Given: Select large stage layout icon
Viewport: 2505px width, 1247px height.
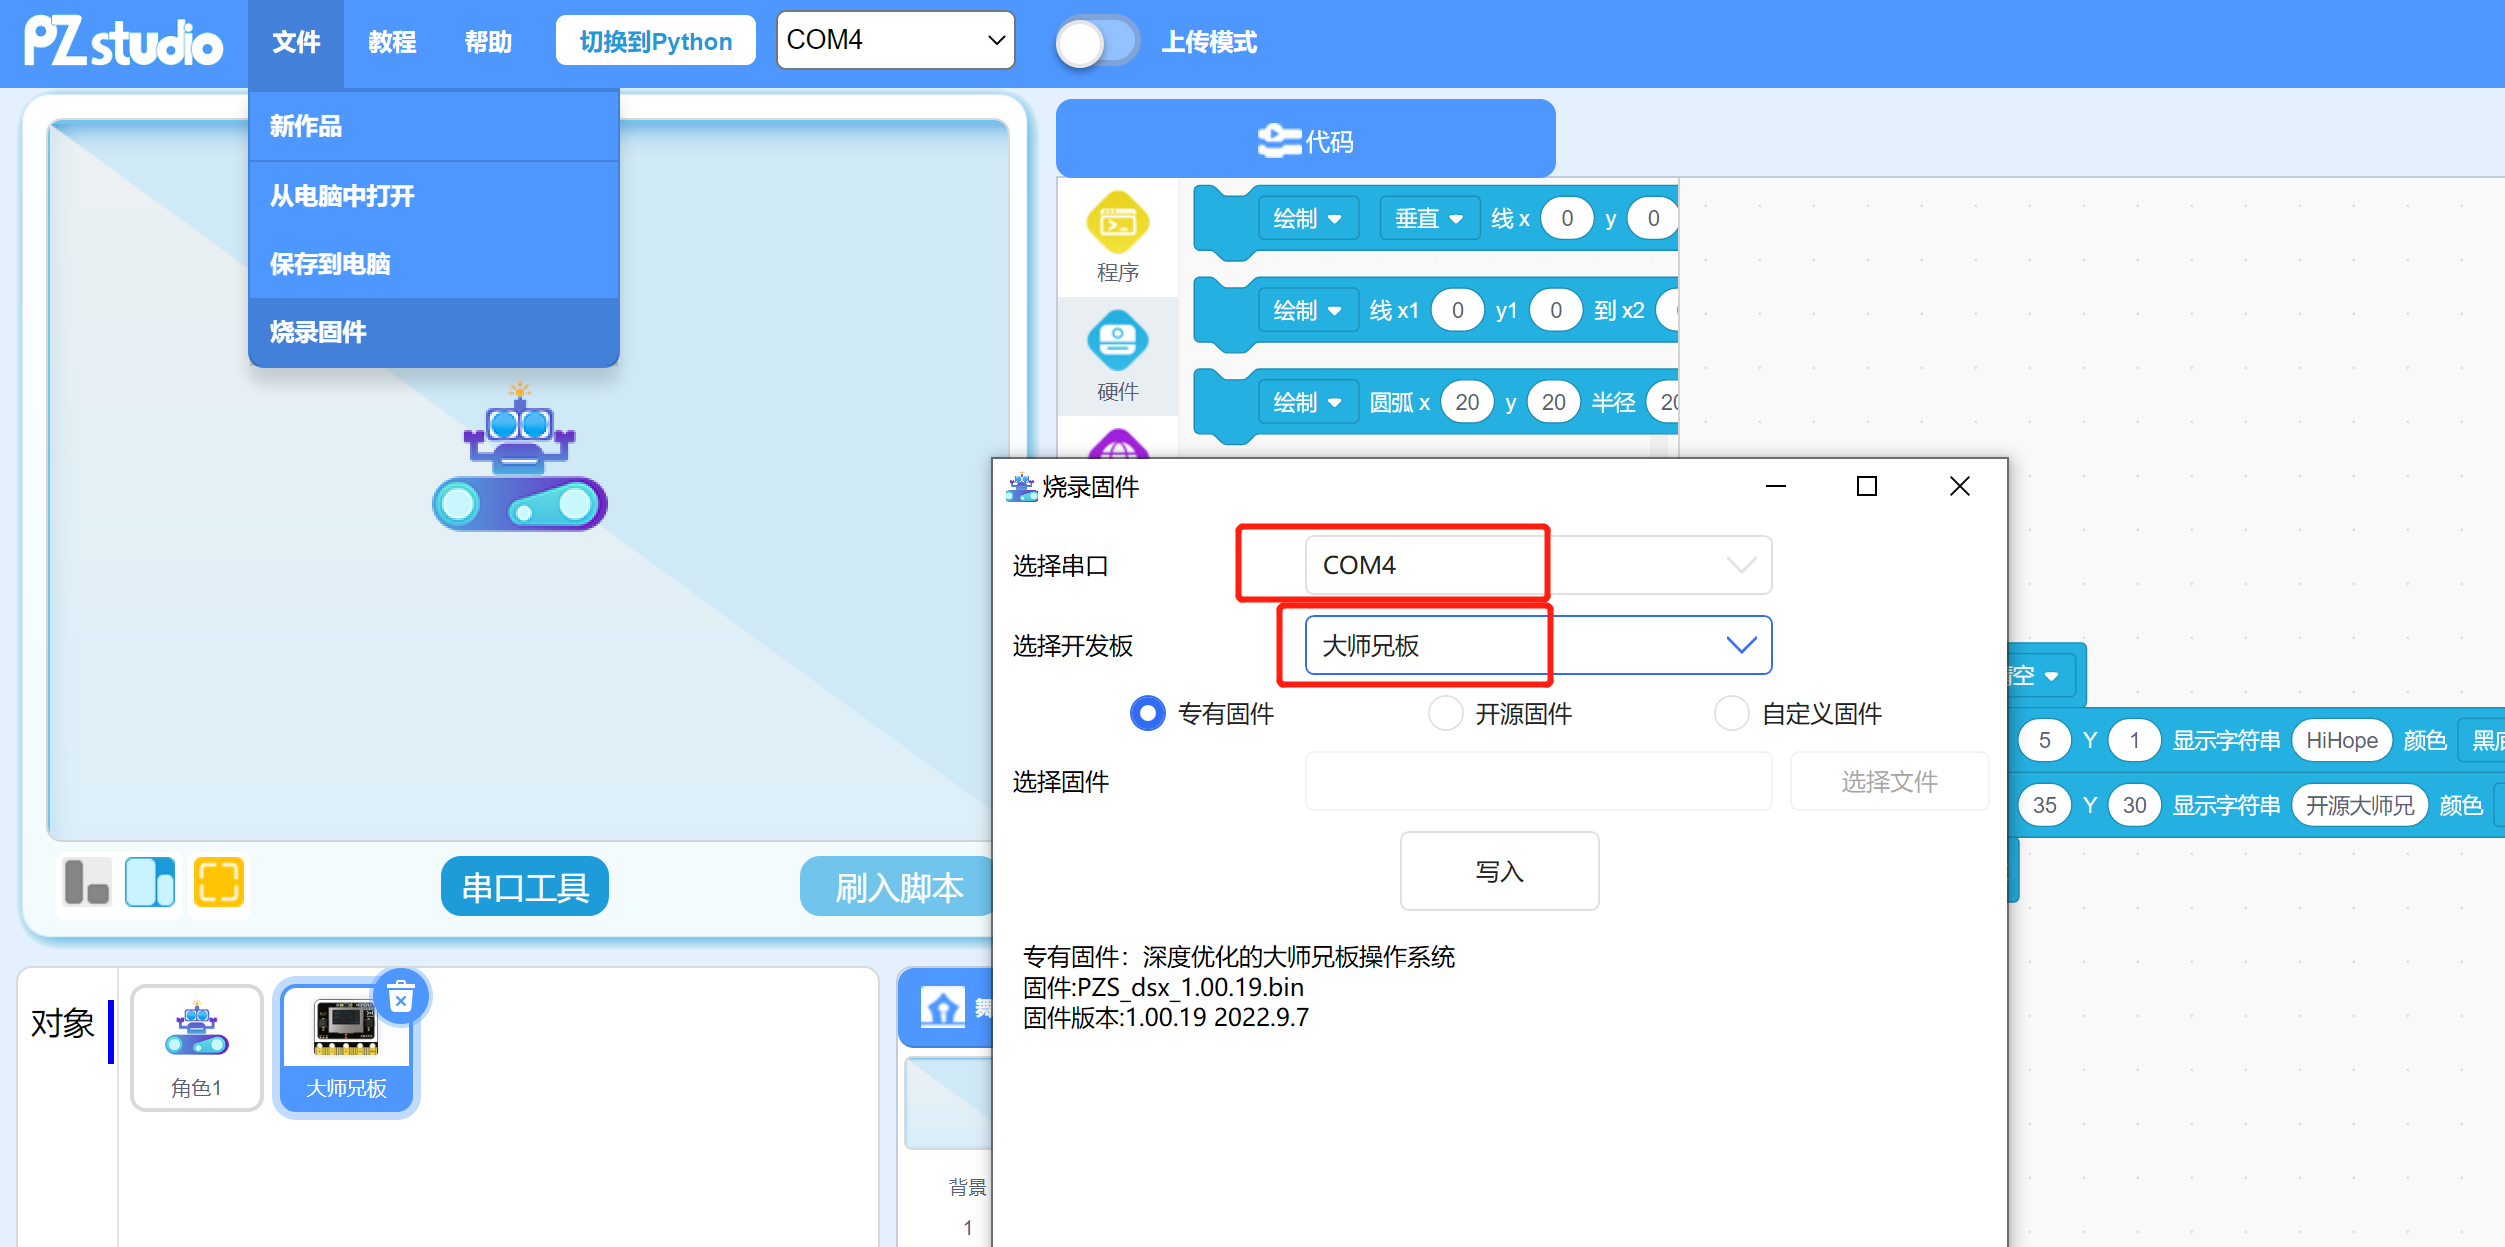Looking at the screenshot, I should coord(150,883).
